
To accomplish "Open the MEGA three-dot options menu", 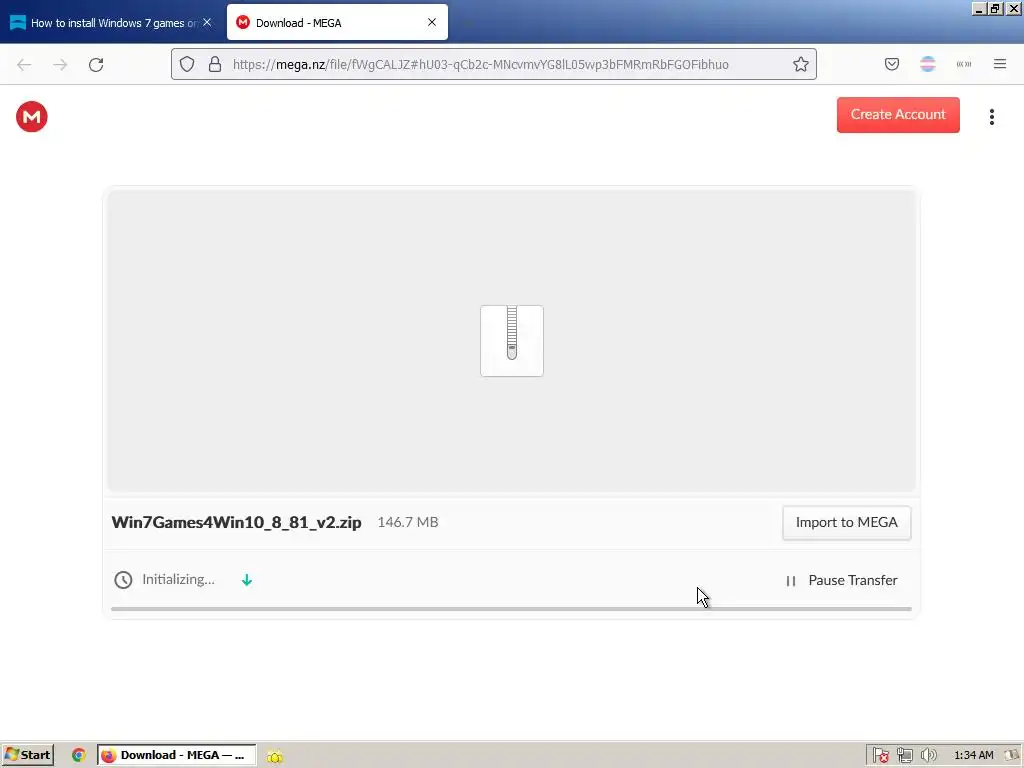I will (x=991, y=116).
